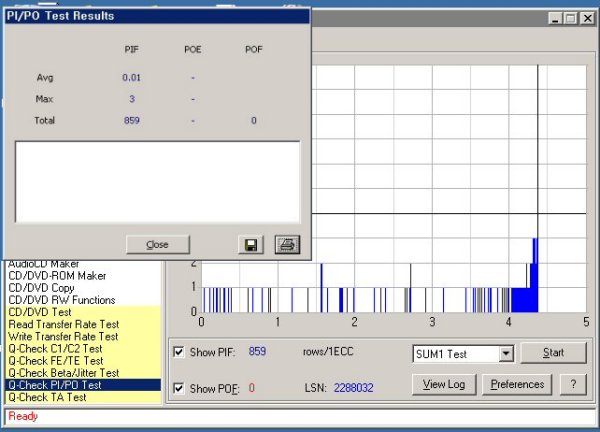Select AudioCD Maker in the list

click(83, 264)
